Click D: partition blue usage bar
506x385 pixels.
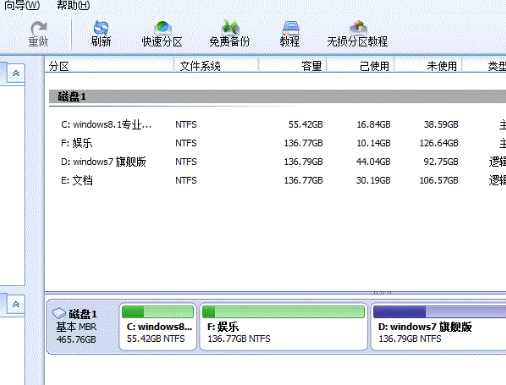440,312
